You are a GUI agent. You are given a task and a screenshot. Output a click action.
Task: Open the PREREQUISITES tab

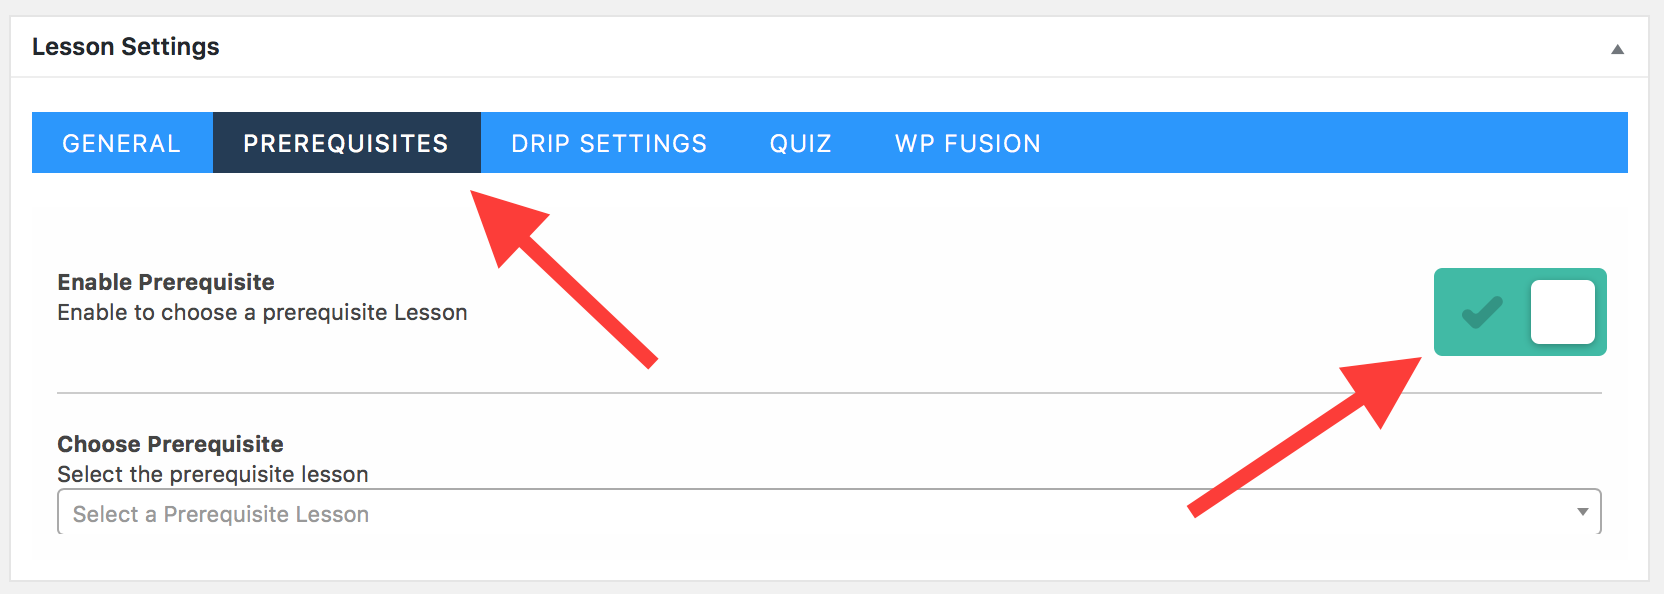[346, 143]
